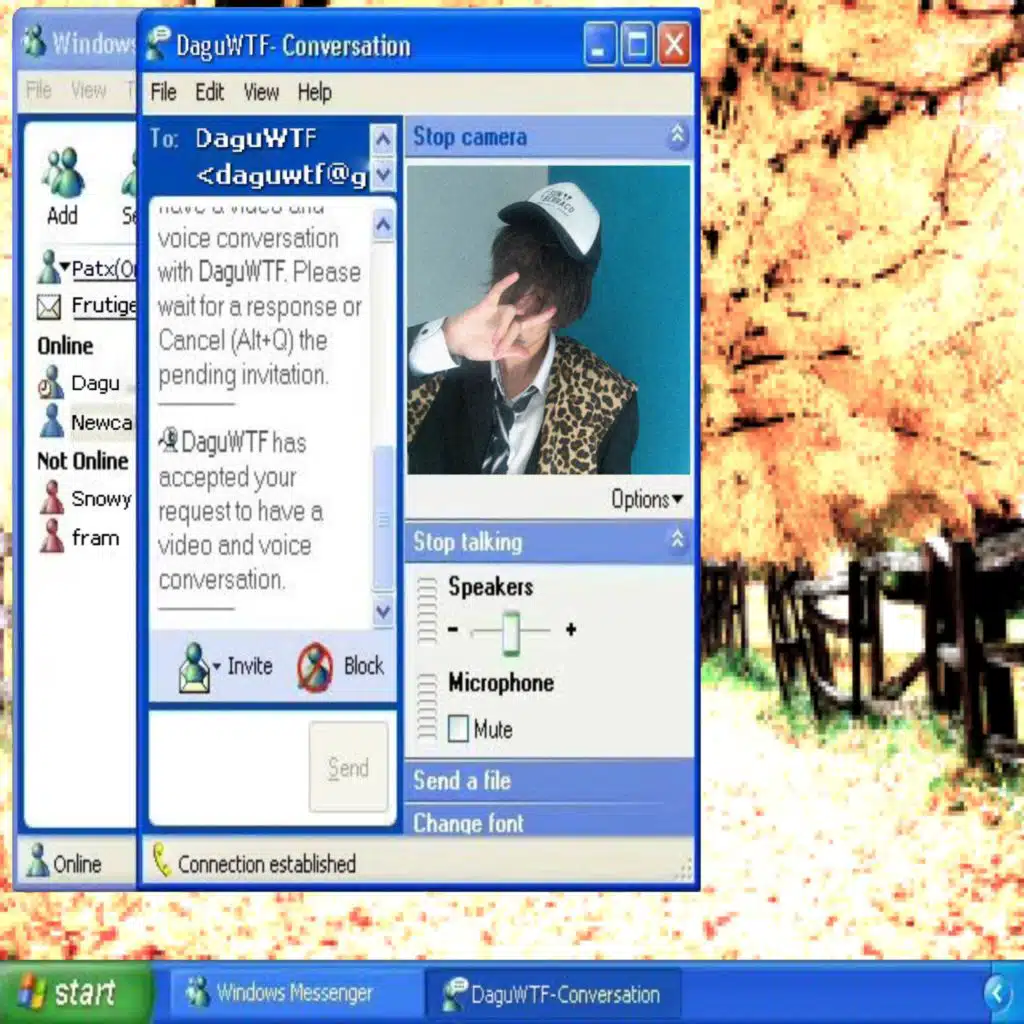Click the Change font link

click(x=468, y=824)
